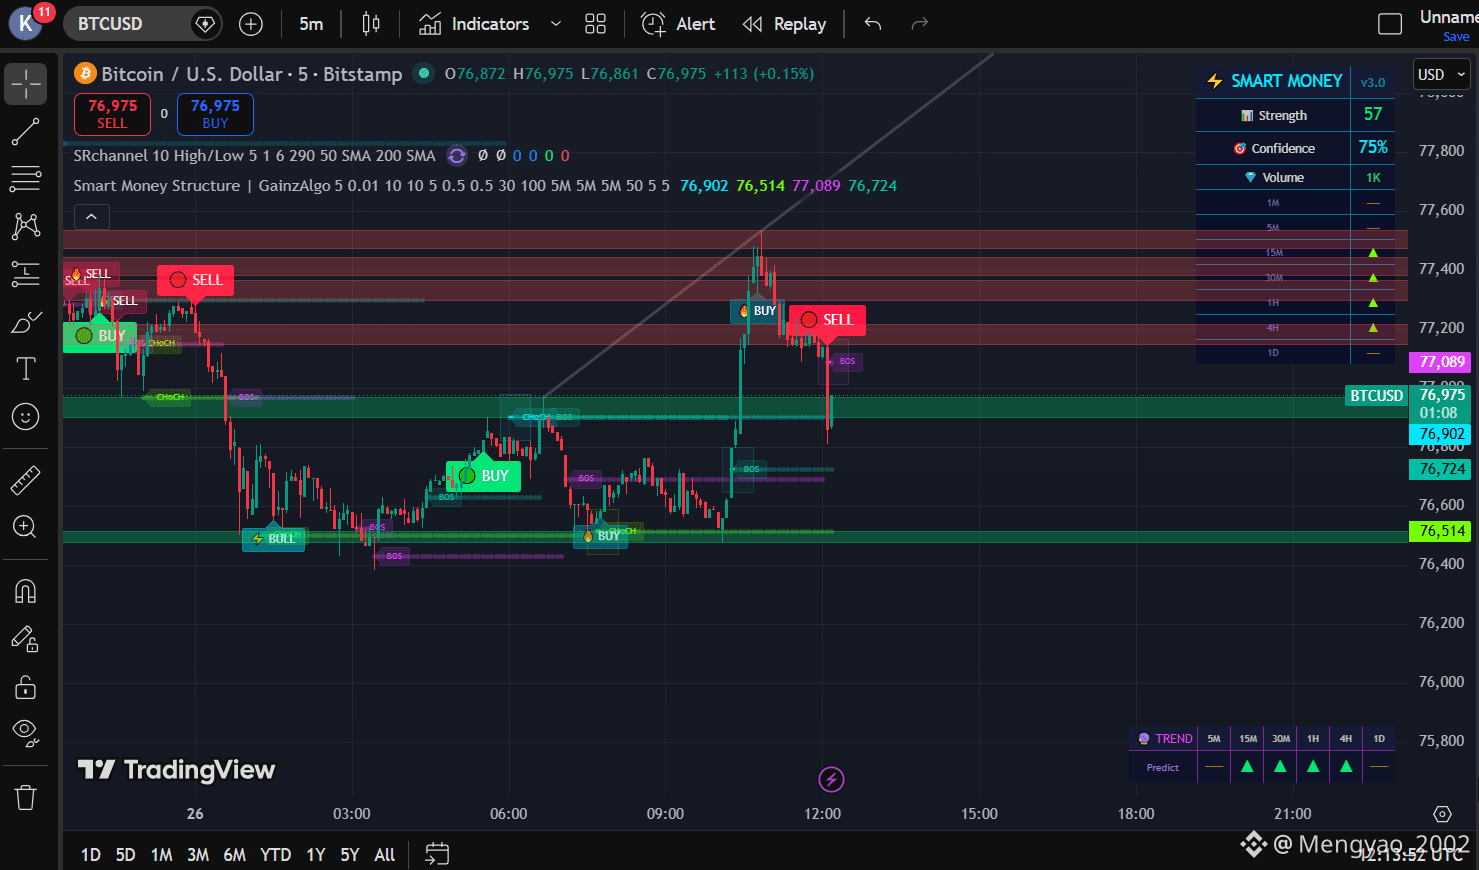Open the emoji and icons tool
This screenshot has height=870, width=1479.
25,416
